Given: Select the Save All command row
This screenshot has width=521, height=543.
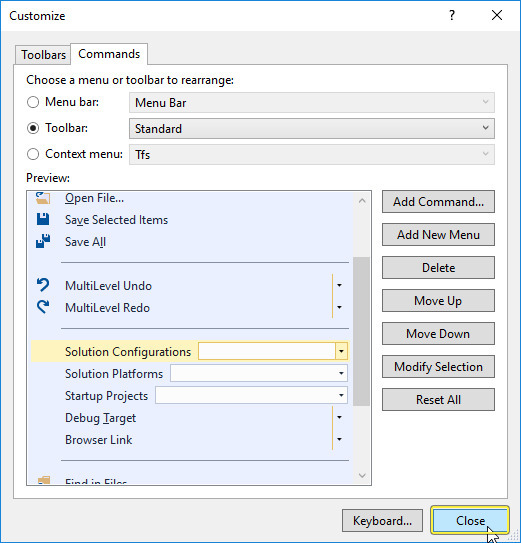Looking at the screenshot, I should click(x=190, y=241).
